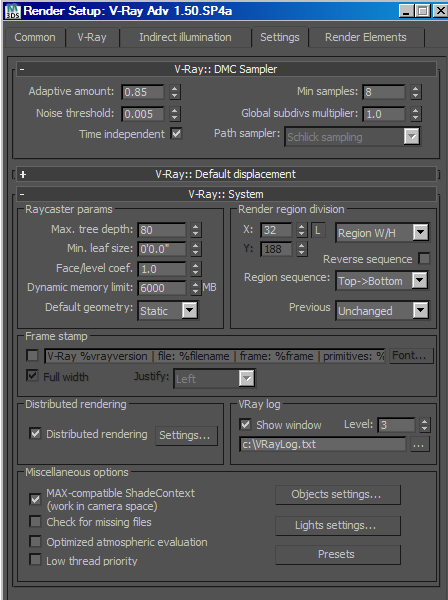Screen dimensions: 448x600
Task: Click the Dynamic memory limit field 6000
Action: (162, 288)
